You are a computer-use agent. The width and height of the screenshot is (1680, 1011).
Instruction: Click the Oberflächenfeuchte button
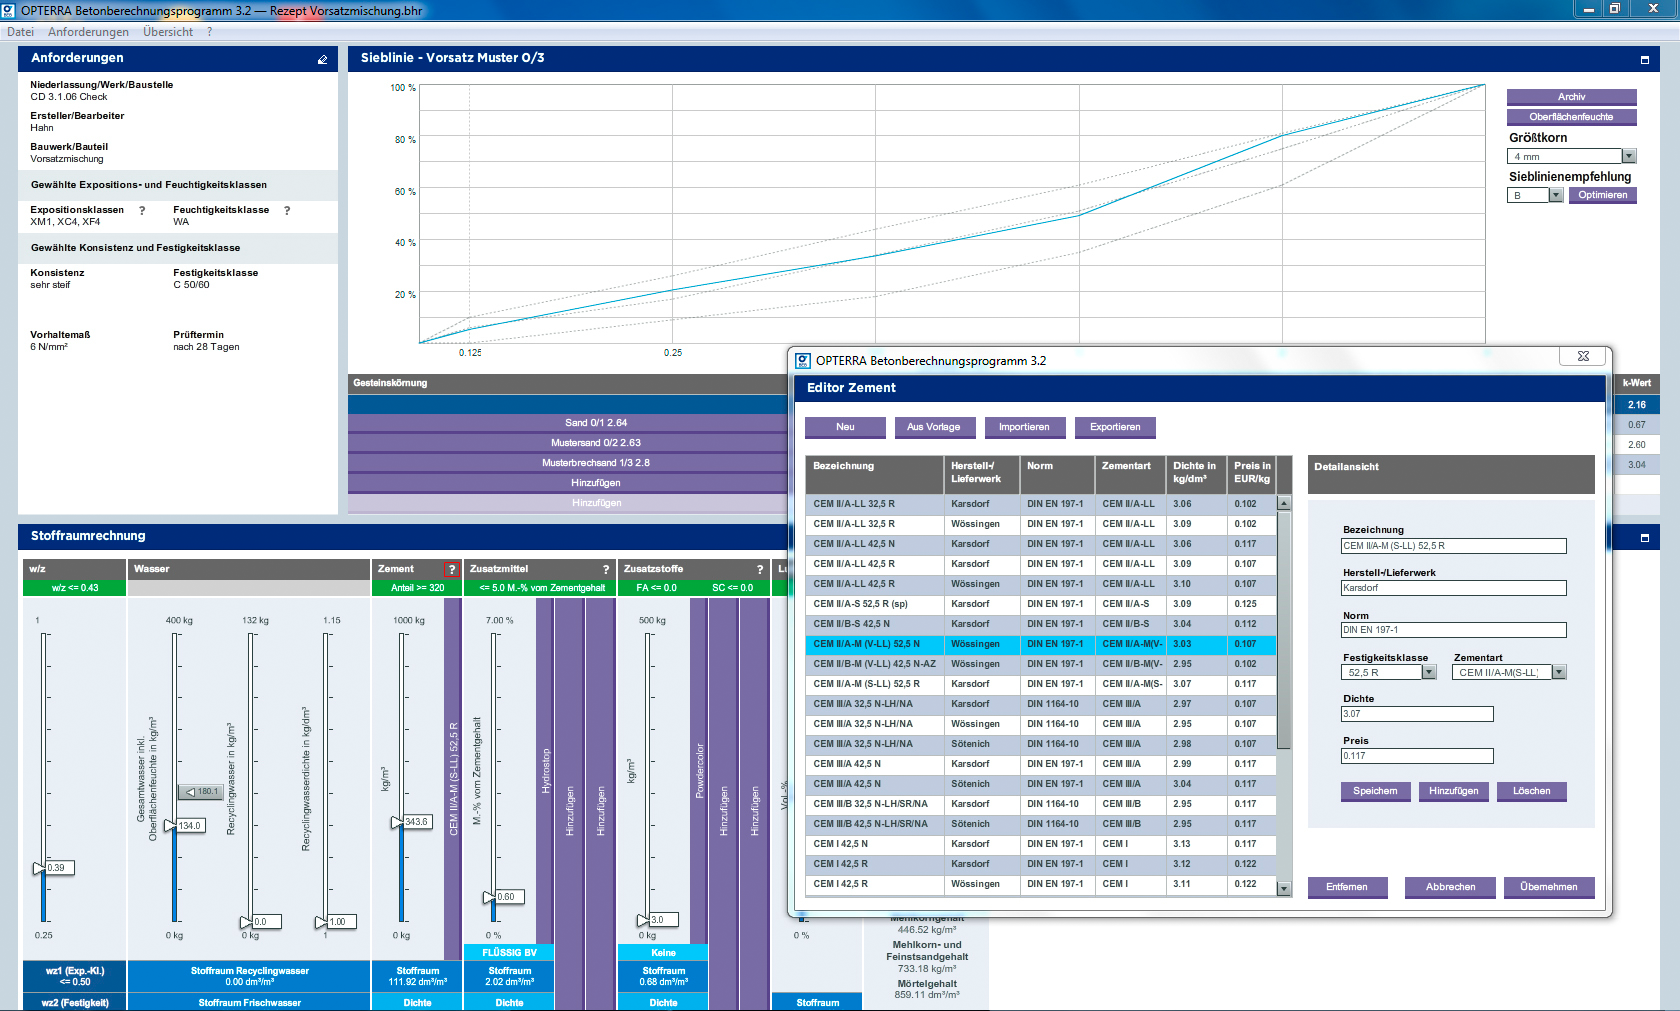click(1571, 117)
